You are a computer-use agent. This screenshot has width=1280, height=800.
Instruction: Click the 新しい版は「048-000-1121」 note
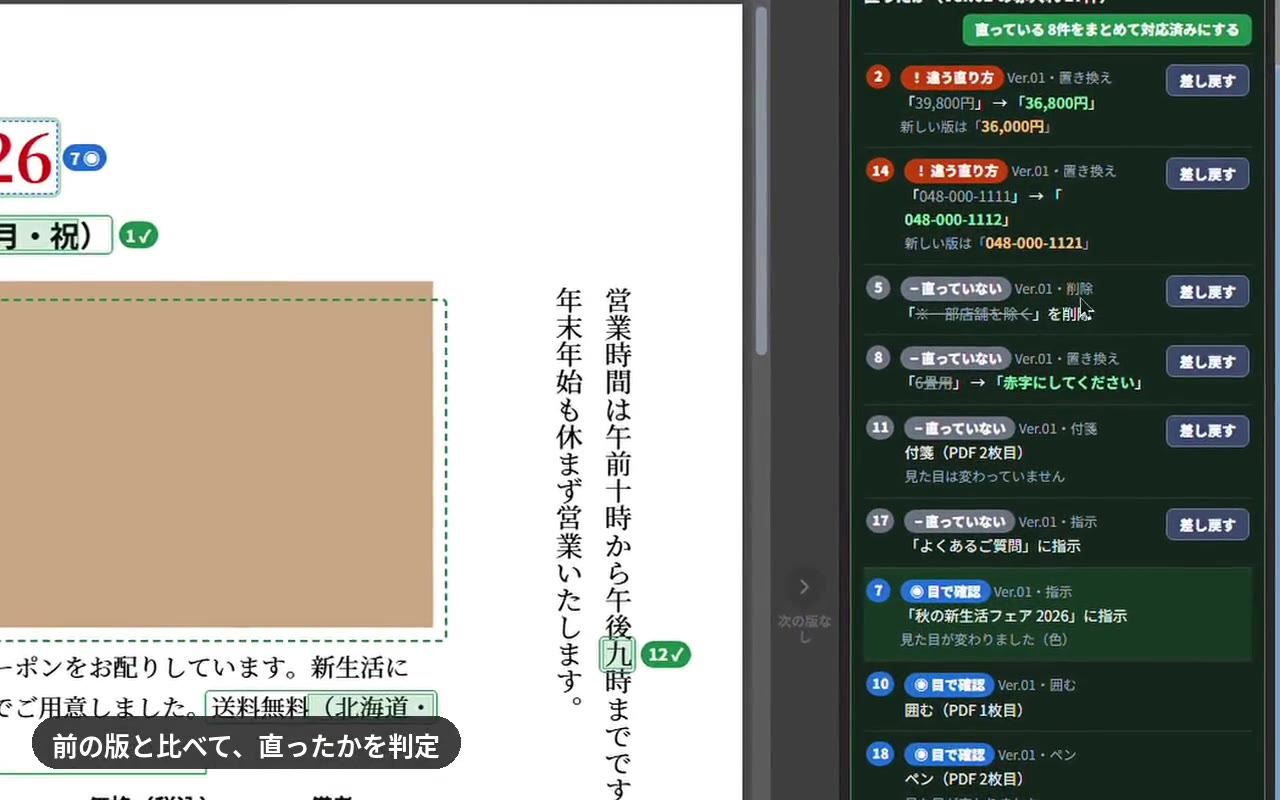point(997,243)
